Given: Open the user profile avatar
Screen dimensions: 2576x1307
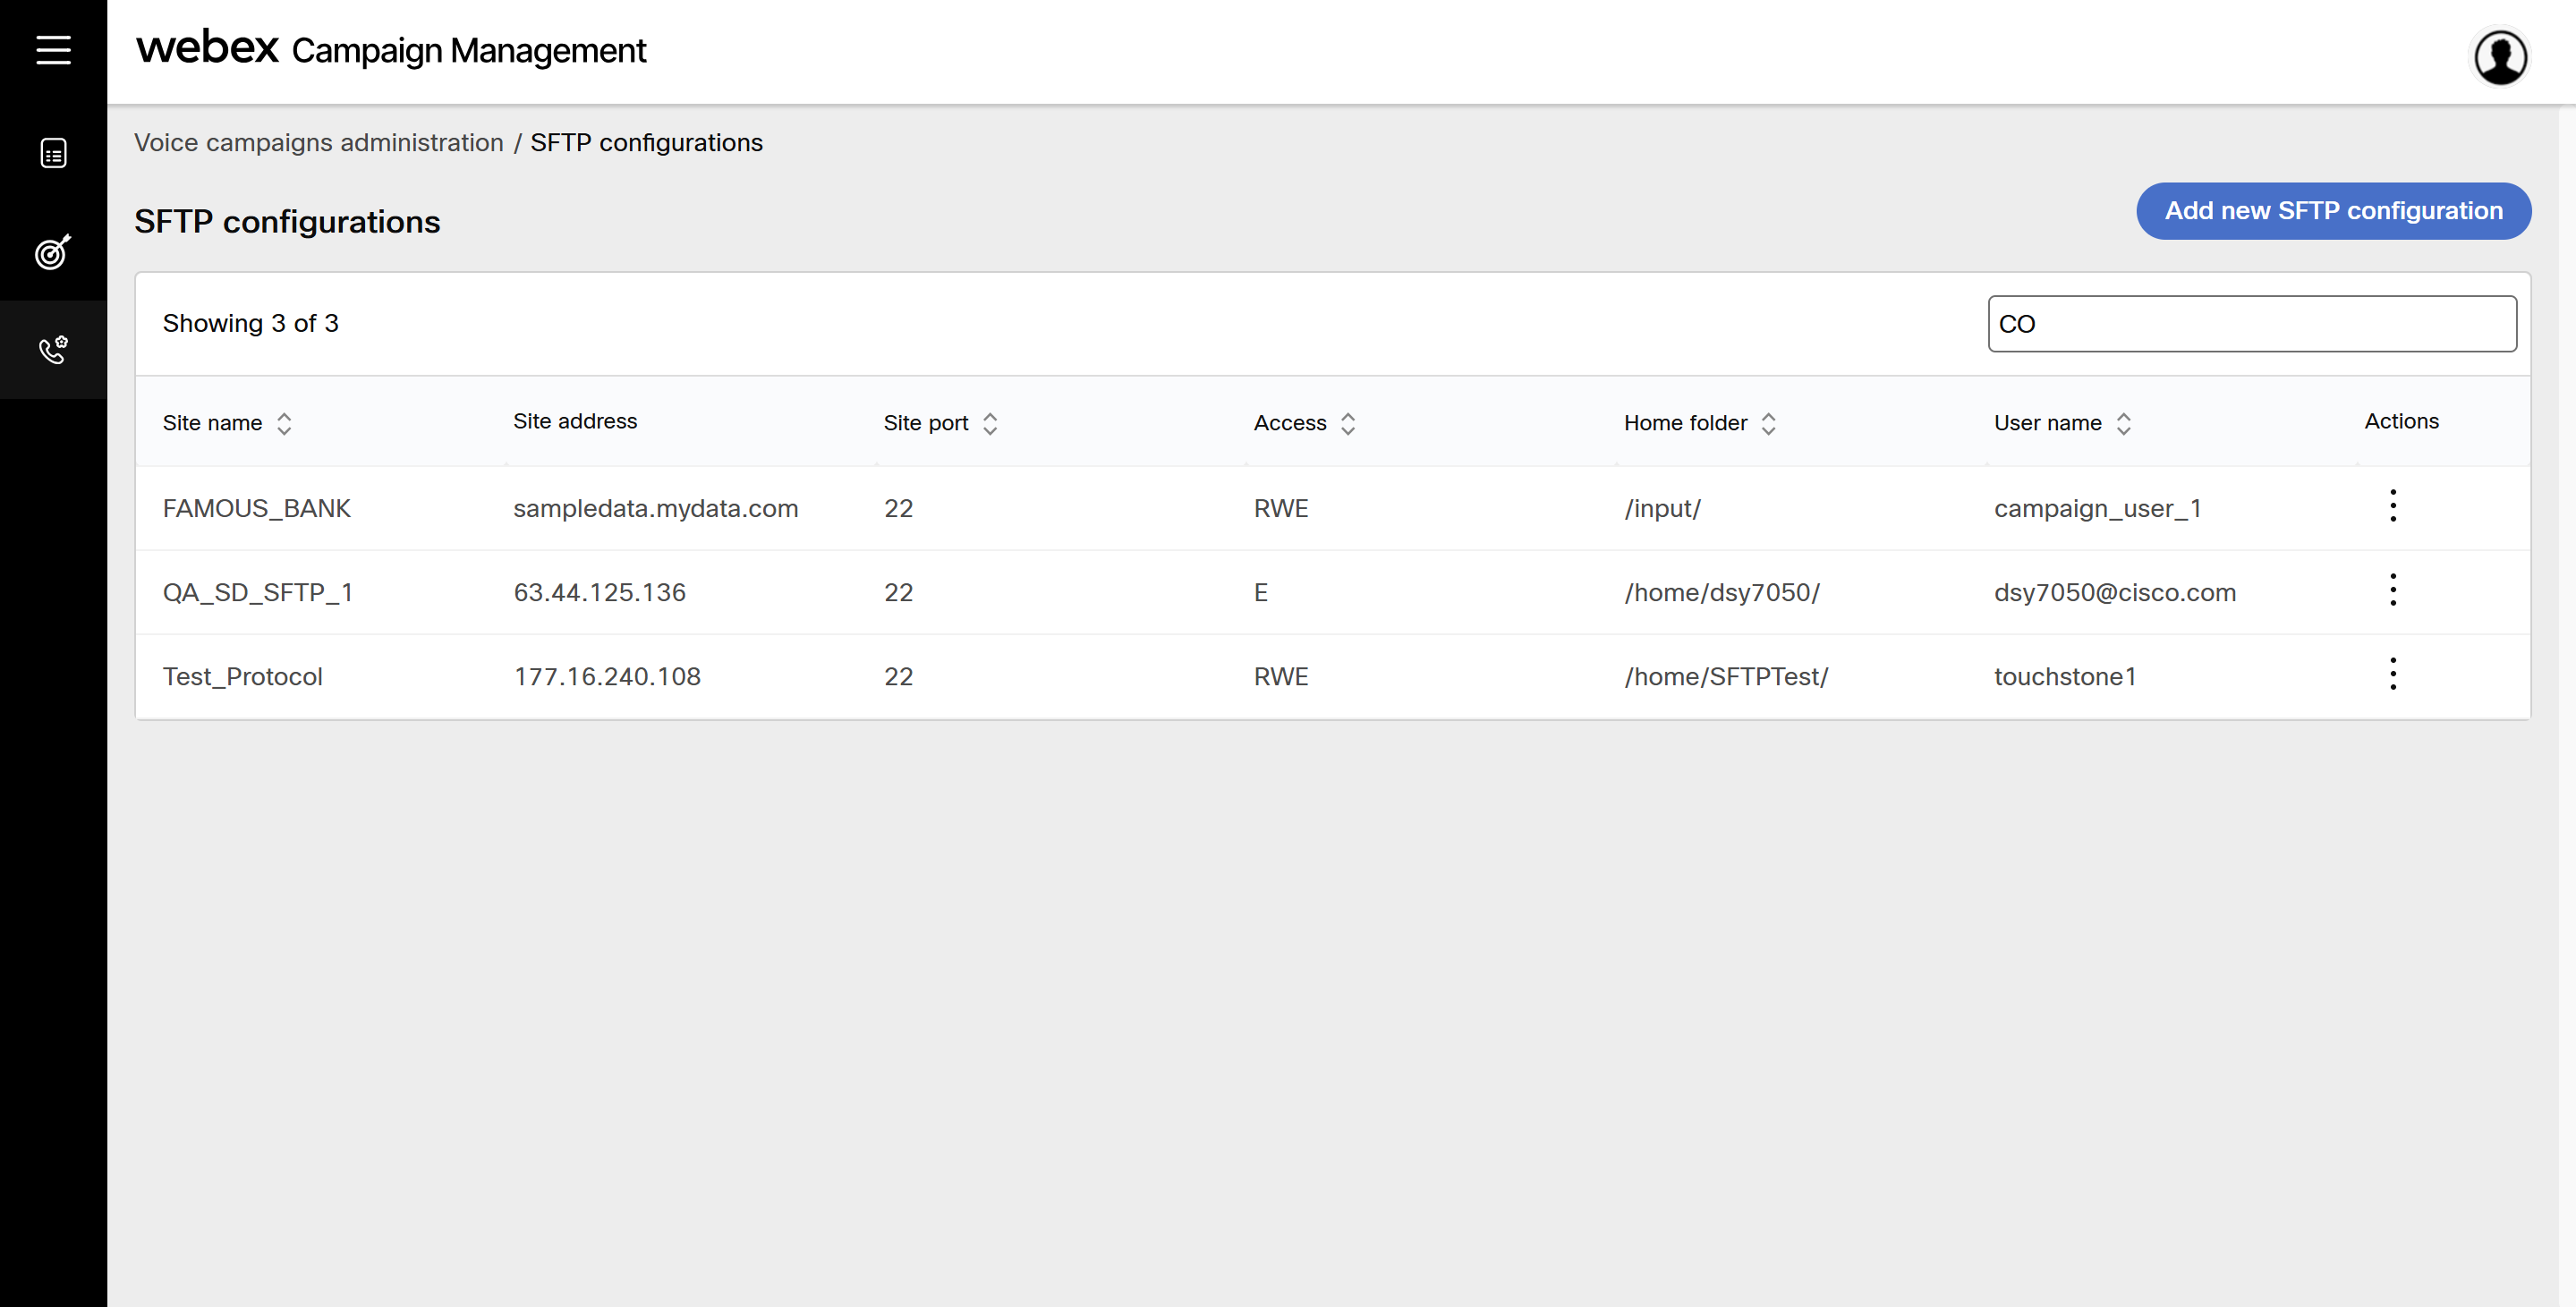Looking at the screenshot, I should pyautogui.click(x=2500, y=57).
